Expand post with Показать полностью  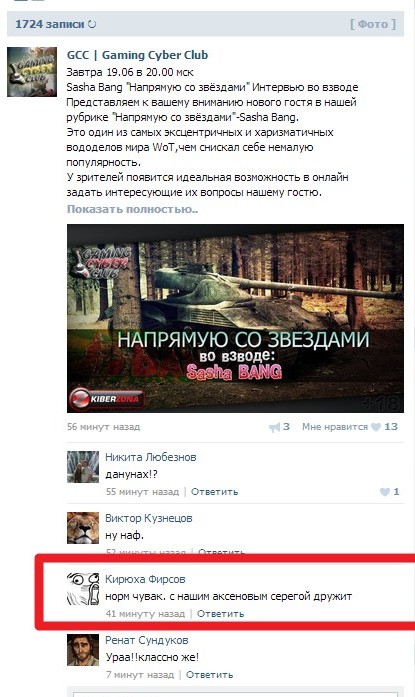(x=132, y=209)
